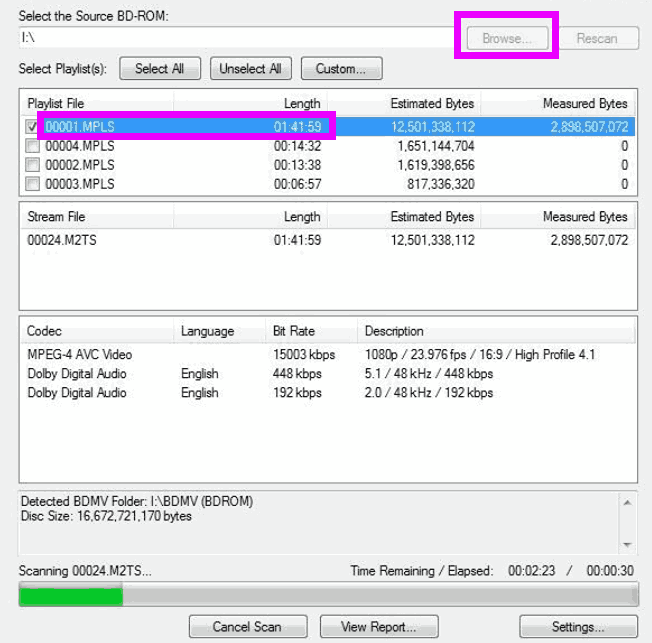Screen dimensions: 652x643
Task: Click the Browse... button
Action: coord(507,38)
